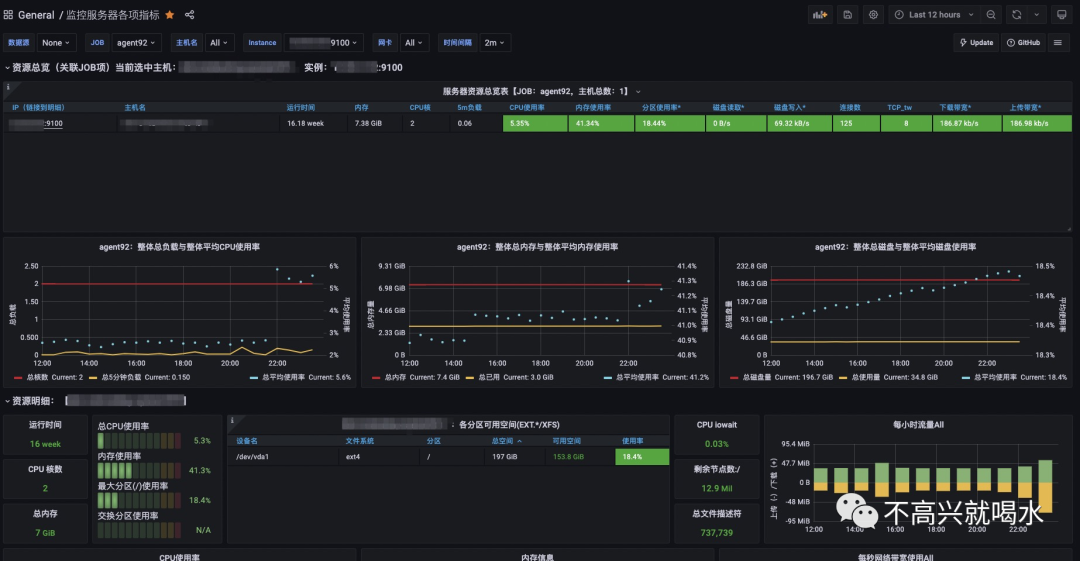Sort partitions table by 总空间 column
This screenshot has width=1080, height=561.
click(506, 441)
